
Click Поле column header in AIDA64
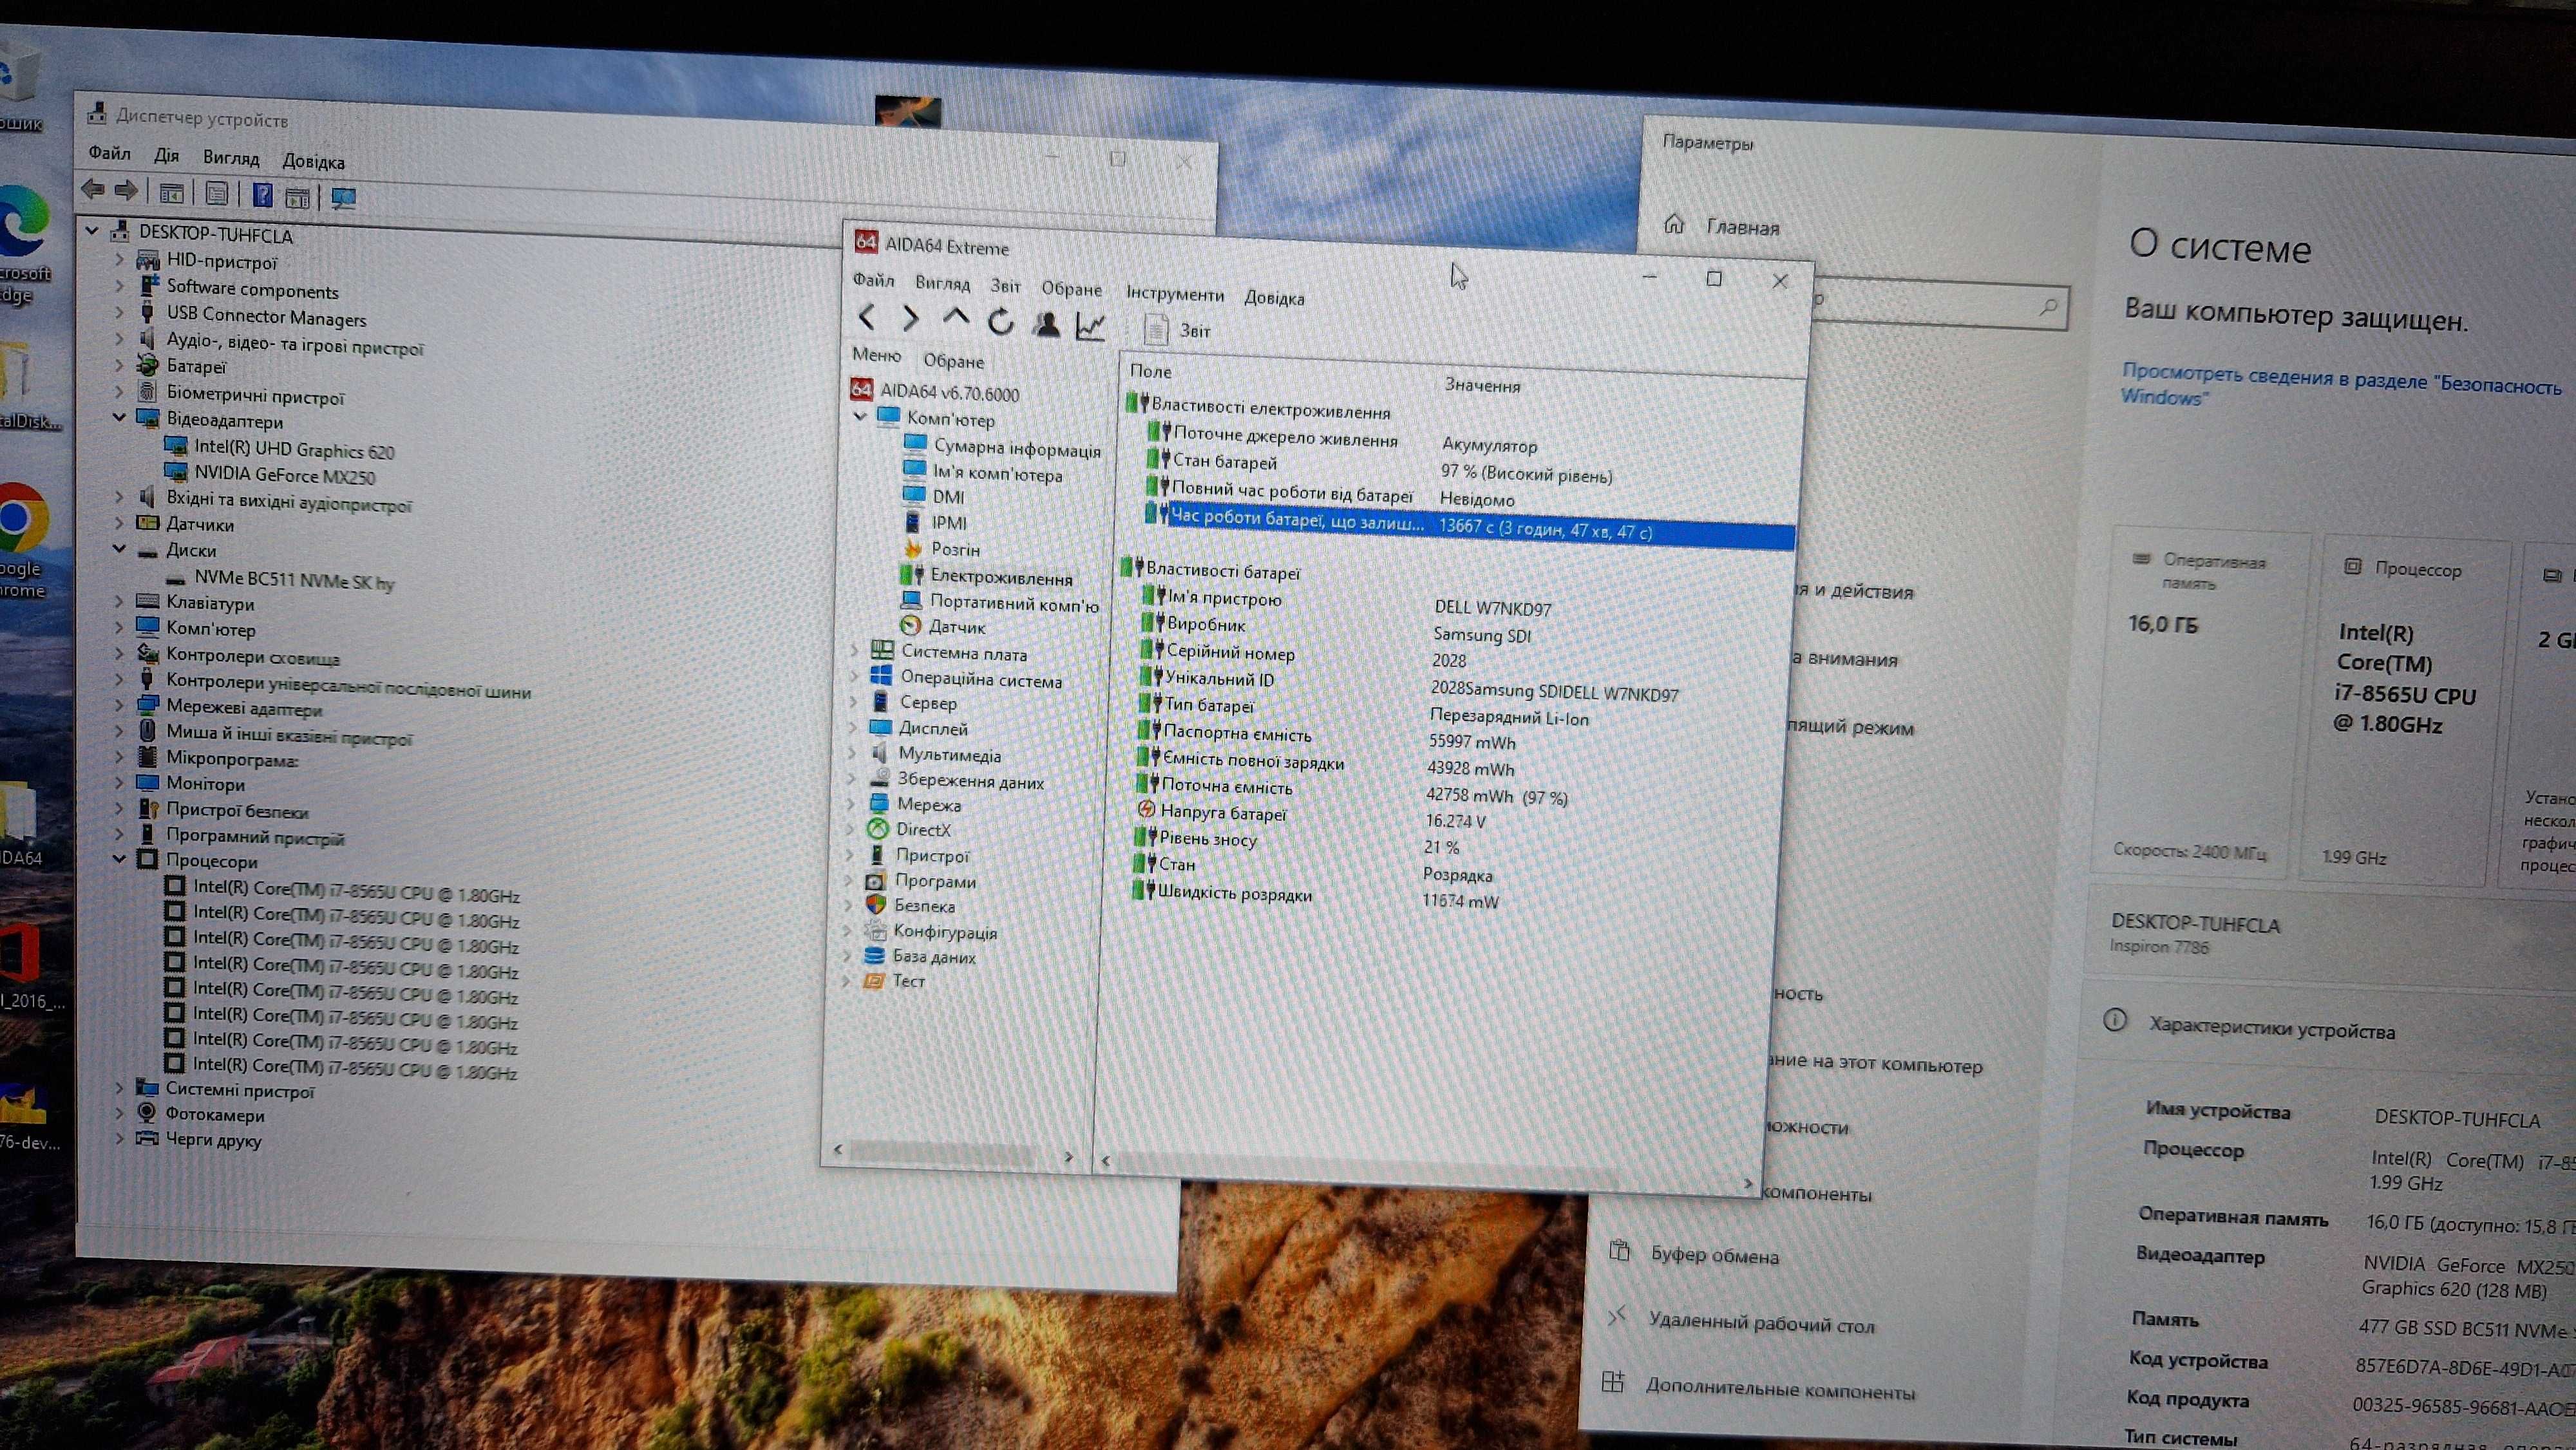click(1150, 371)
